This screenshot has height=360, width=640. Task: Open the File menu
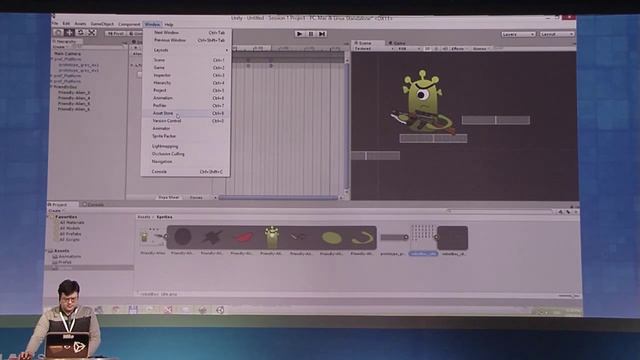click(x=55, y=24)
